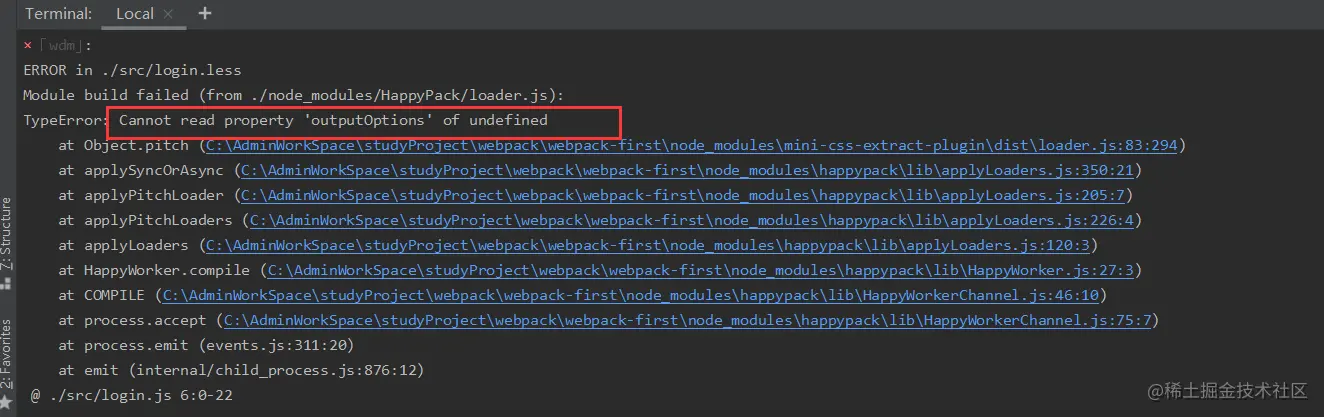
Task: Click the 'Terminal:' panel label
Action: coord(59,14)
